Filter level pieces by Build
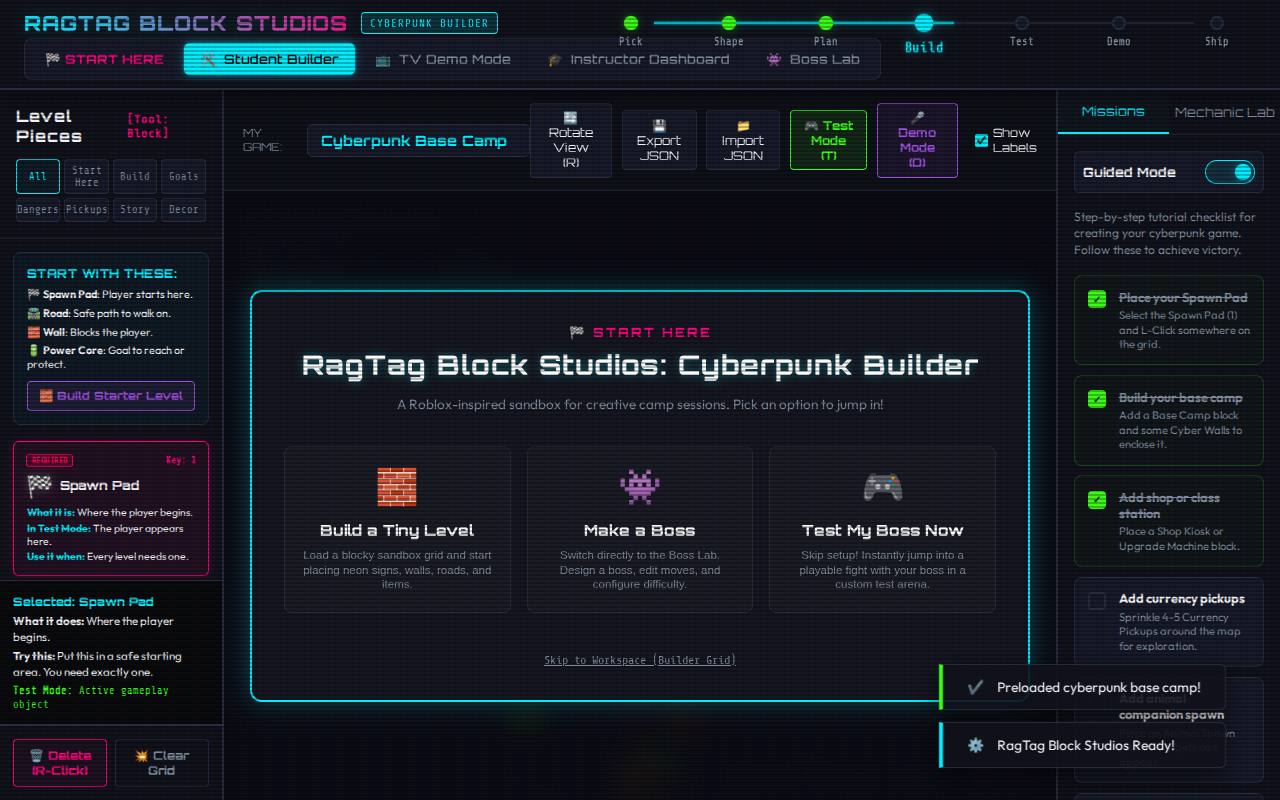The height and width of the screenshot is (800, 1280). point(135,176)
